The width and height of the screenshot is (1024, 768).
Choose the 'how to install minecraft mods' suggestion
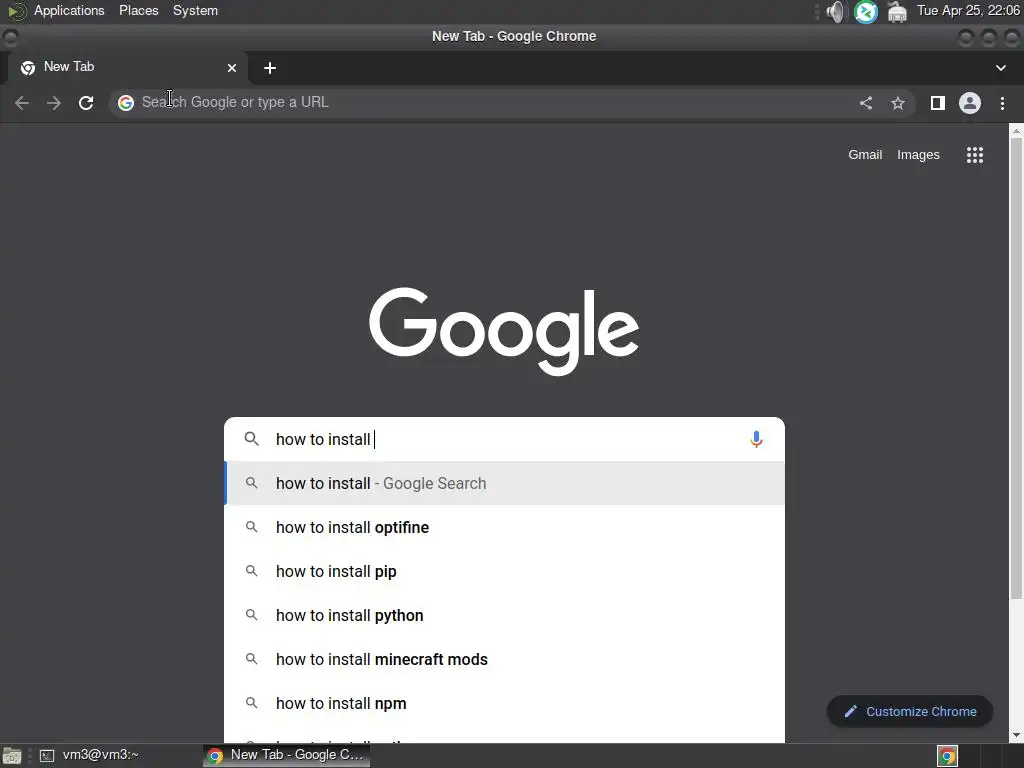(505, 659)
